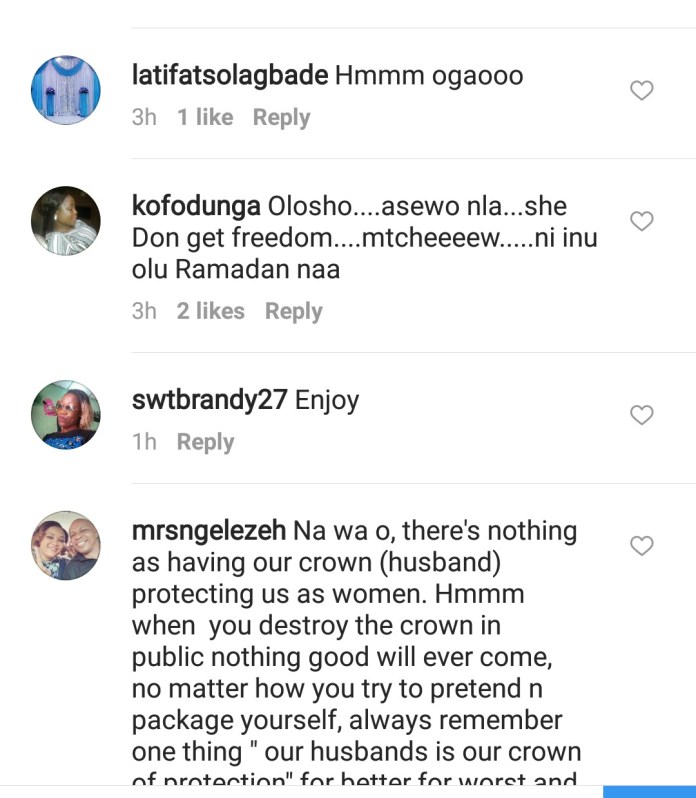Select the 3h timestamp under kofodunga's comment
Screen dimensions: 696x798
coord(144,312)
